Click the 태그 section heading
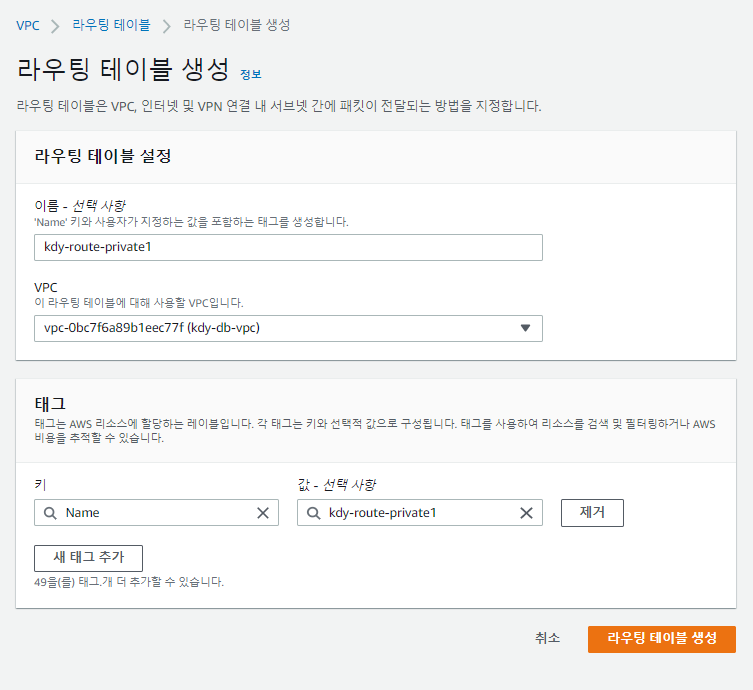The image size is (753, 690). [50, 404]
